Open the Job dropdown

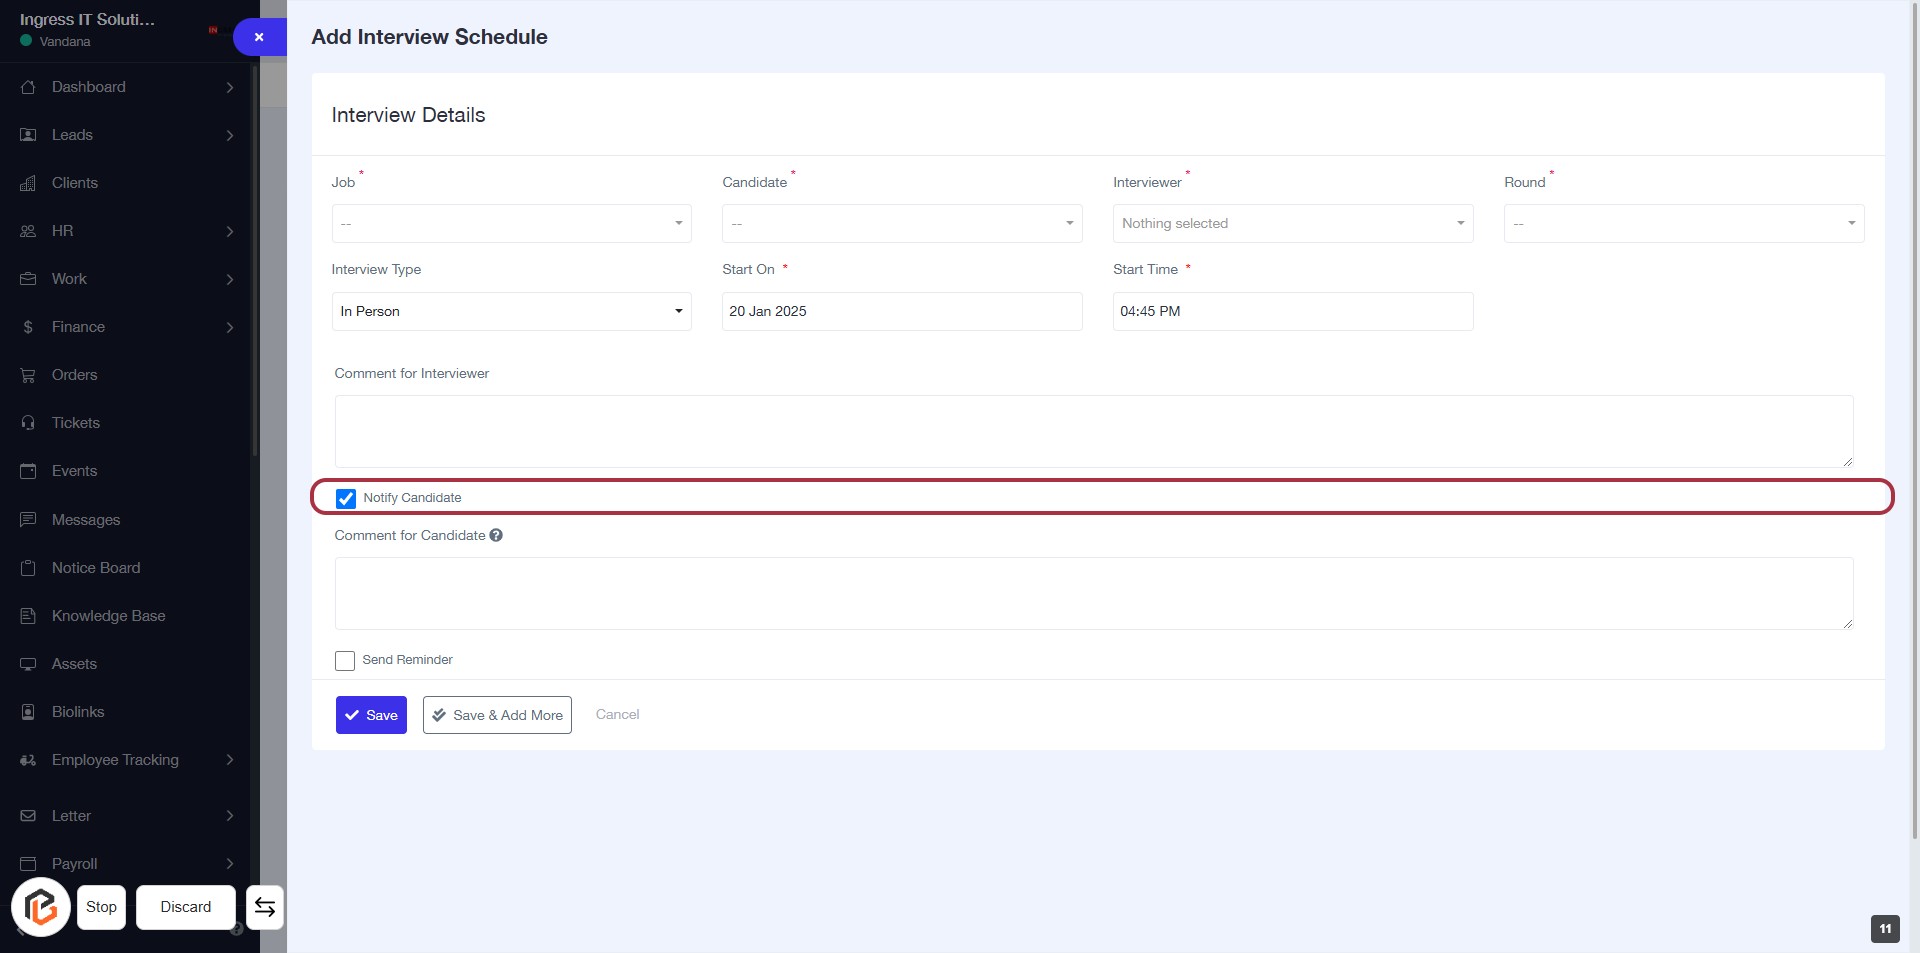[511, 224]
